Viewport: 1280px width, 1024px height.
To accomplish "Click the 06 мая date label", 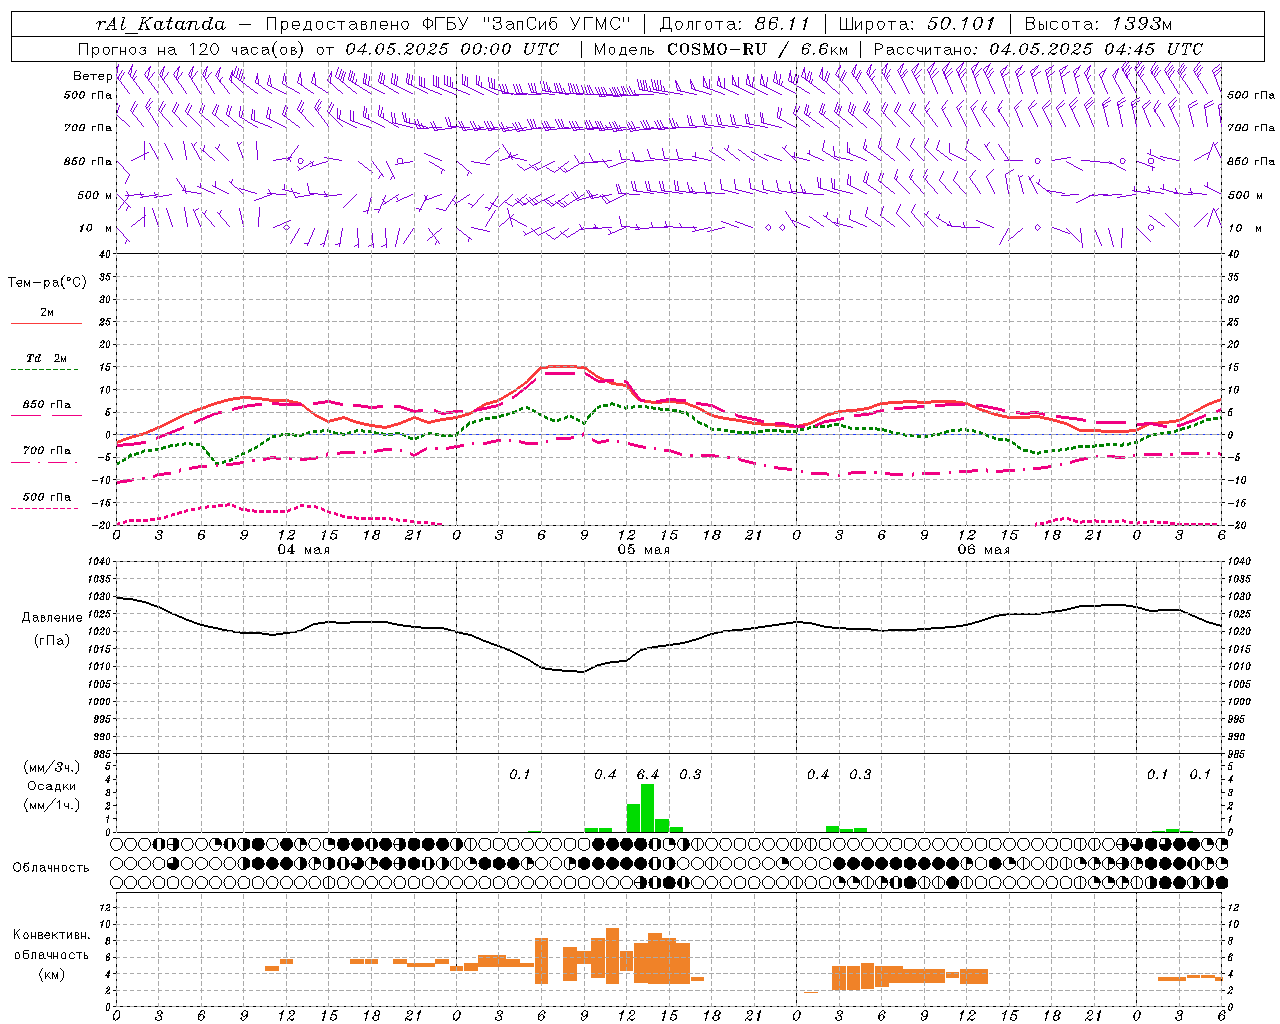I will pyautogui.click(x=983, y=550).
